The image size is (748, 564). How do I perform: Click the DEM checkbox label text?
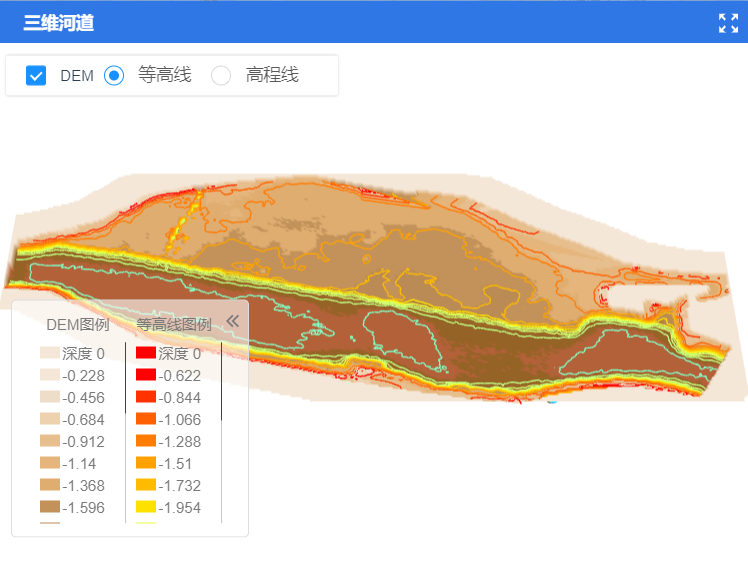pyautogui.click(x=77, y=76)
